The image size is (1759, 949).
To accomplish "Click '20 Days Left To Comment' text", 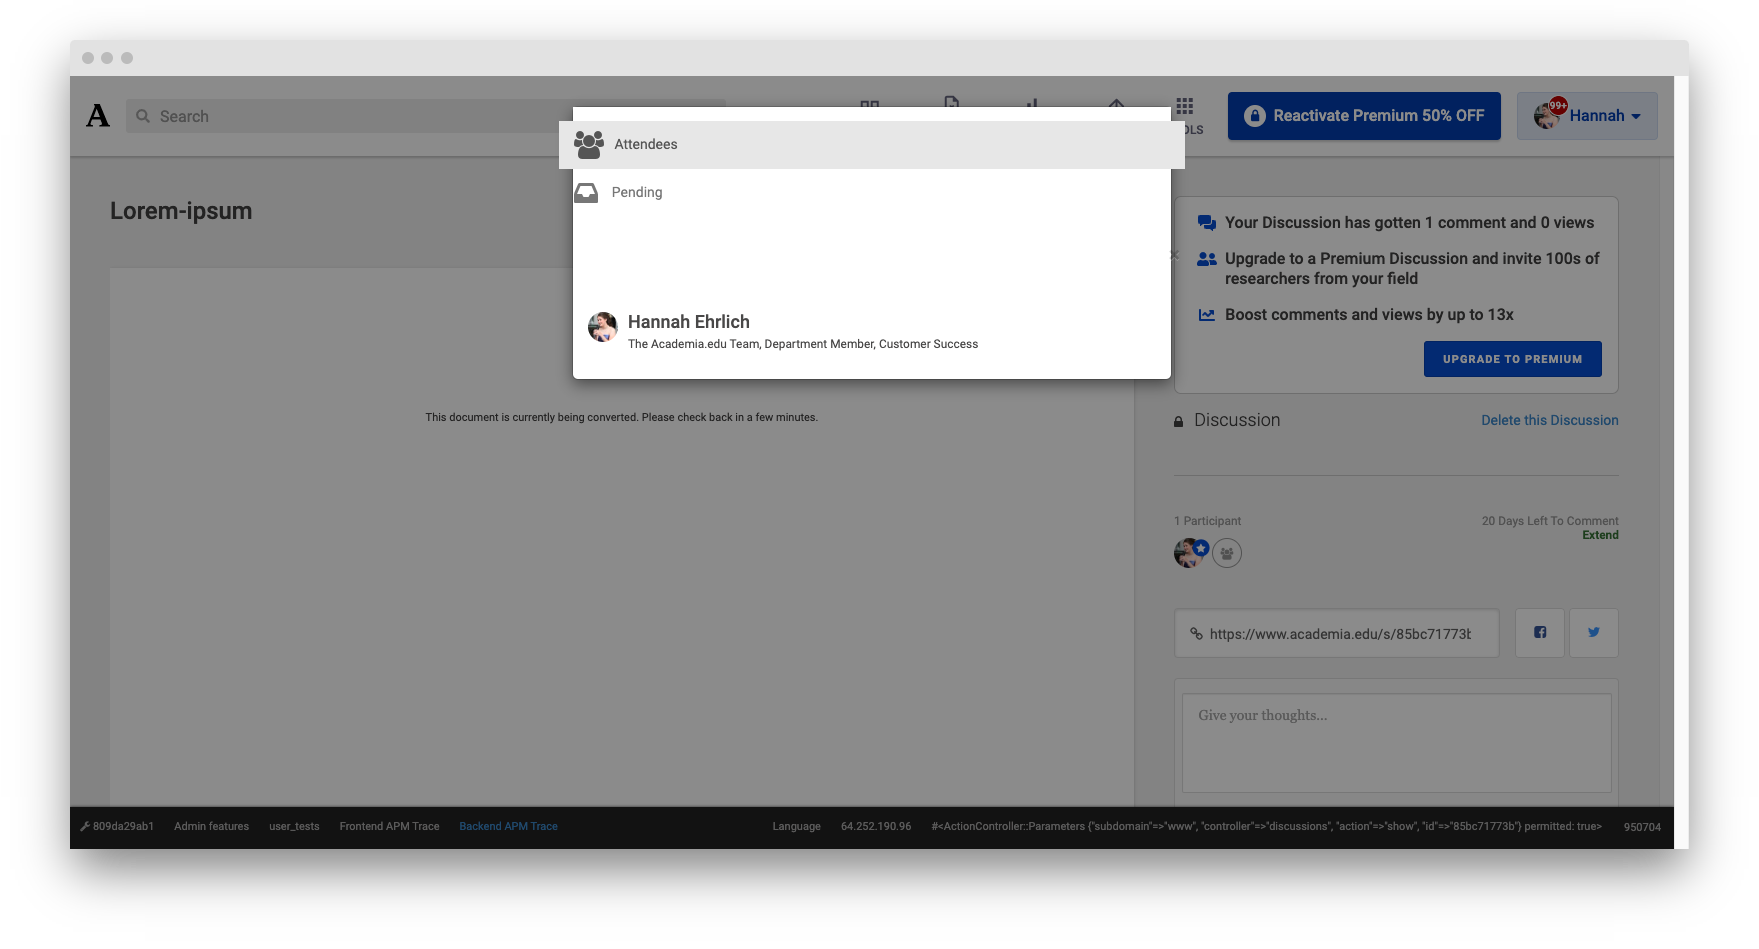I will (1550, 521).
